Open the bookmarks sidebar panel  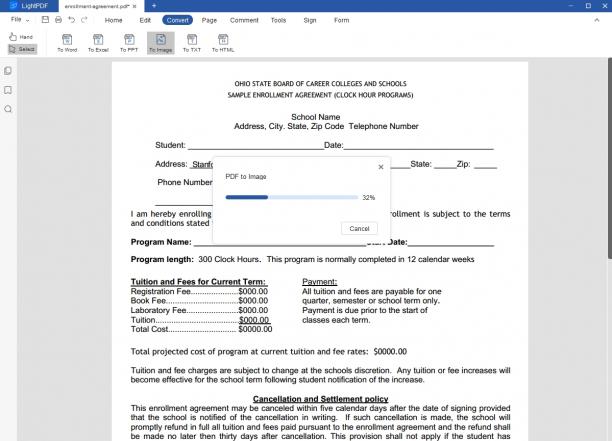(8, 90)
